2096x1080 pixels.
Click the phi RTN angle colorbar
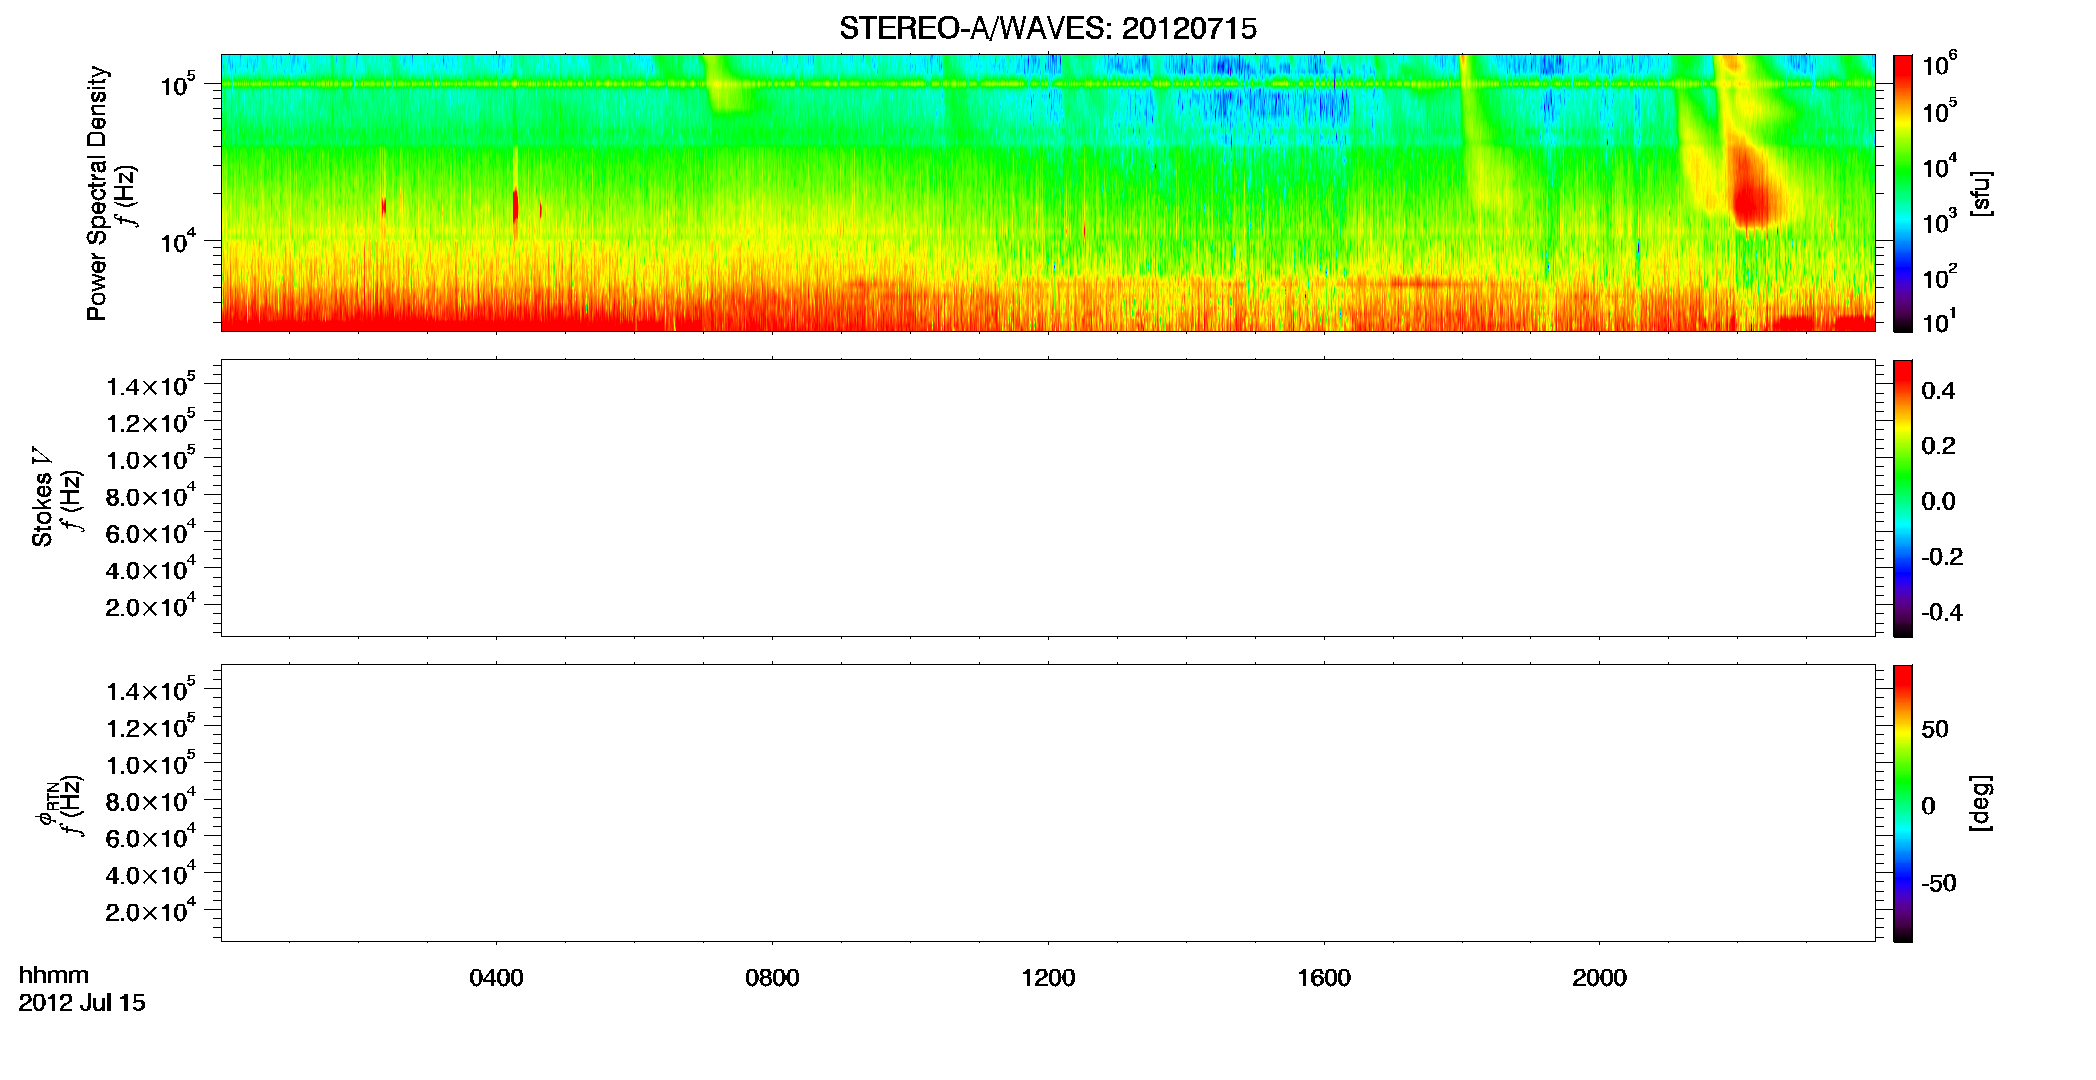[x=1903, y=803]
